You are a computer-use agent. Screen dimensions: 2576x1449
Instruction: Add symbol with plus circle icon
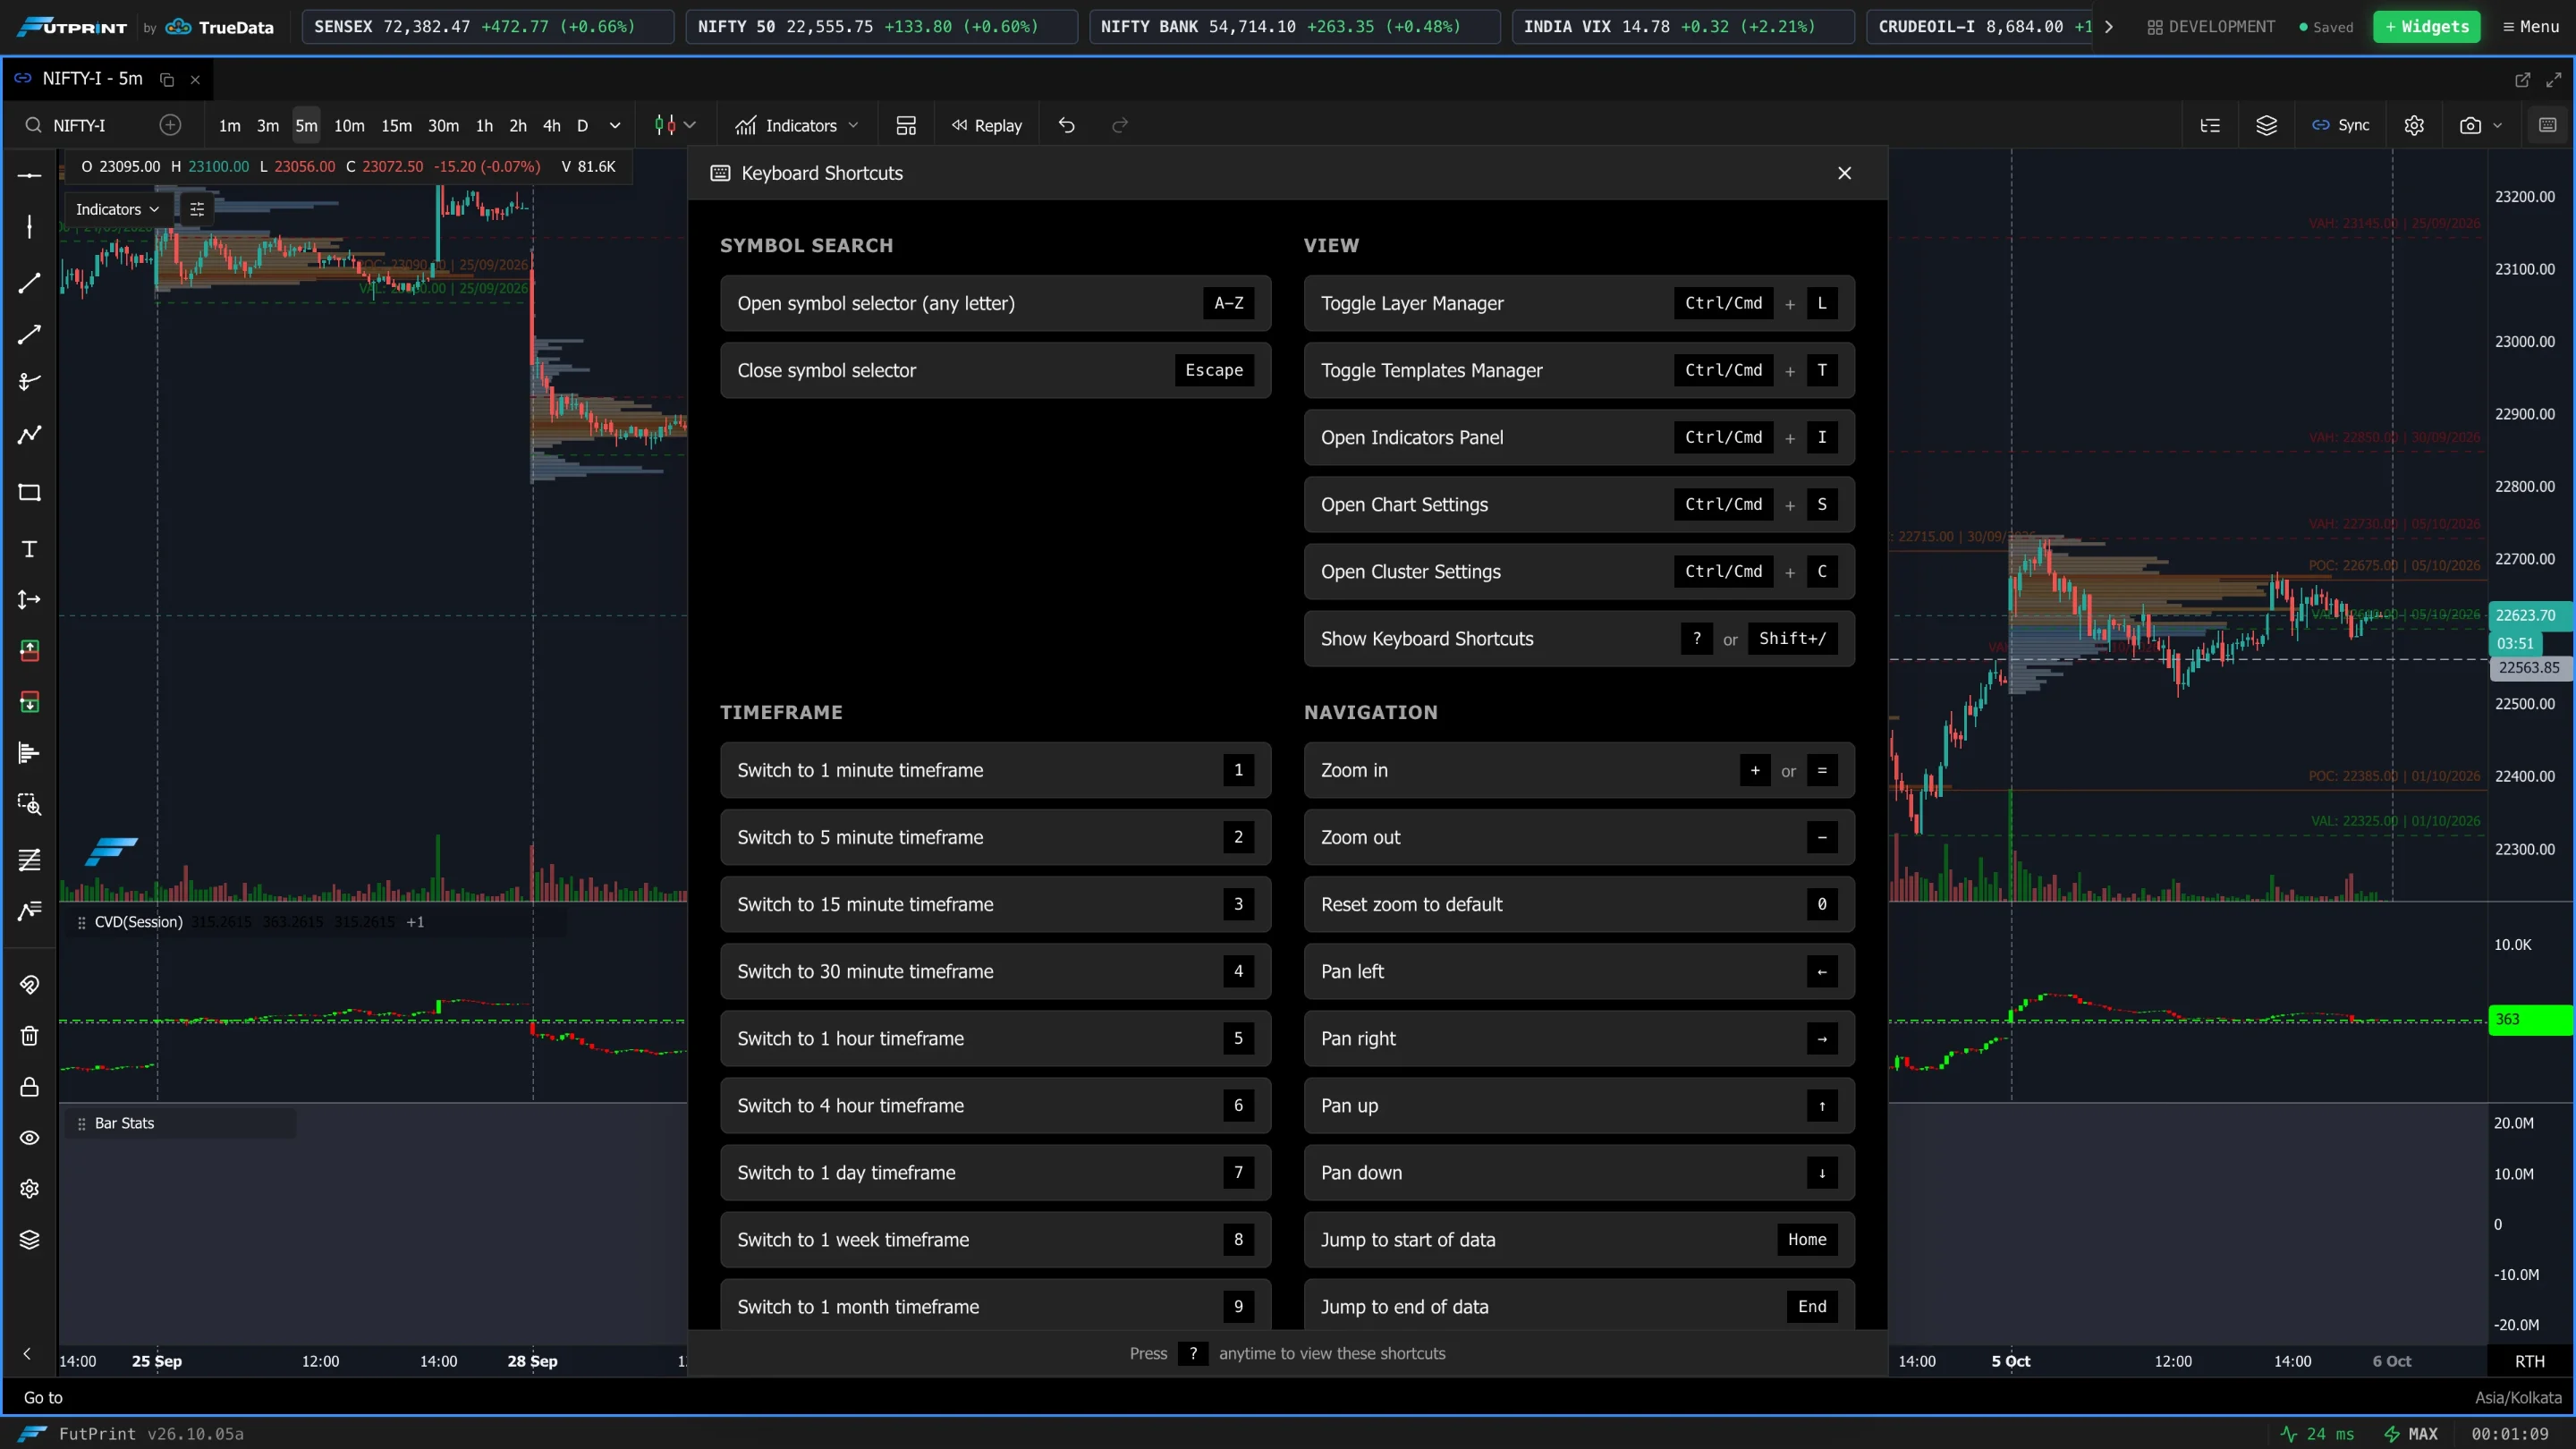point(171,125)
